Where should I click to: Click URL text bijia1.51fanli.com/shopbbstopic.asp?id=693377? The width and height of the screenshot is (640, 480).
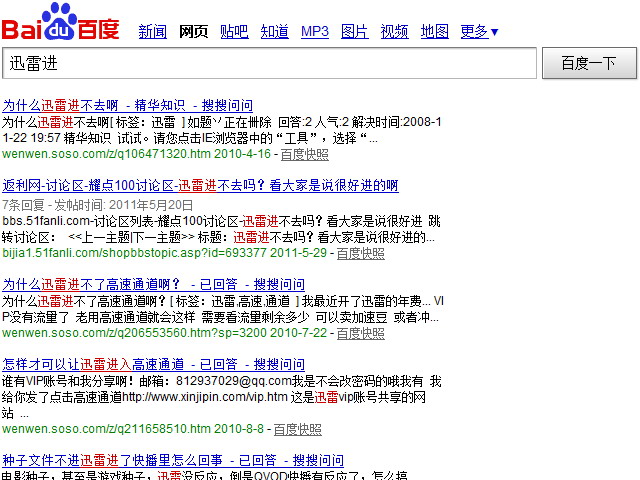coord(134,253)
